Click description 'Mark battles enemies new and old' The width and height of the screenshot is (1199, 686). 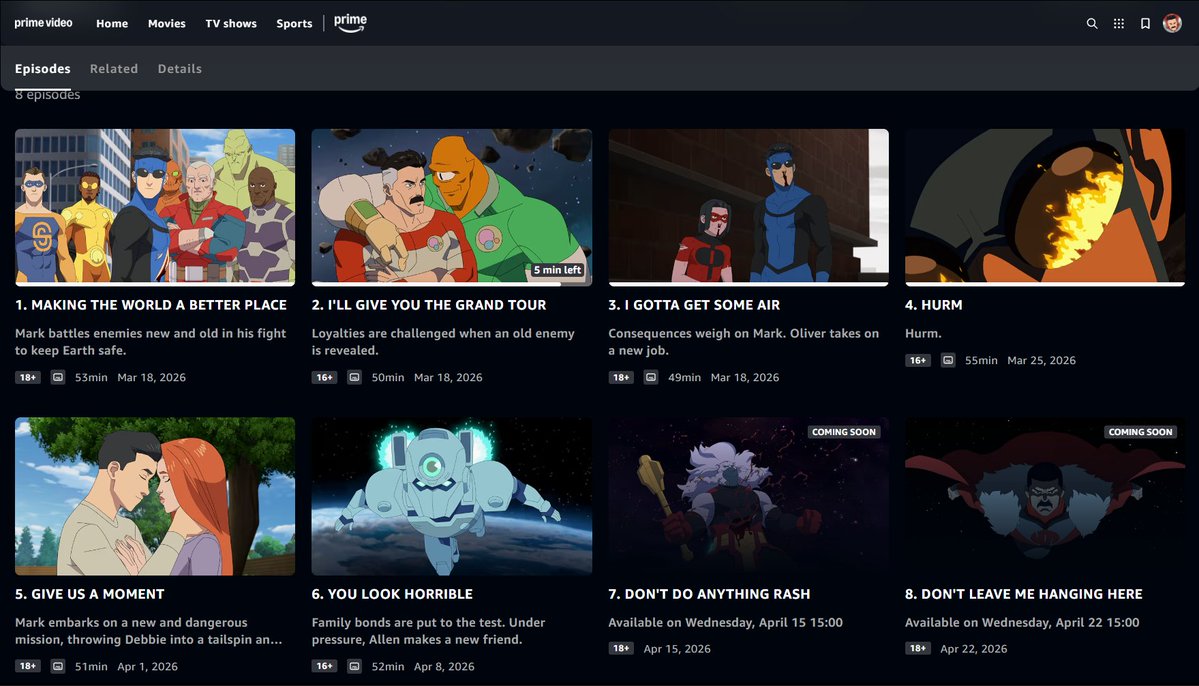click(x=151, y=342)
